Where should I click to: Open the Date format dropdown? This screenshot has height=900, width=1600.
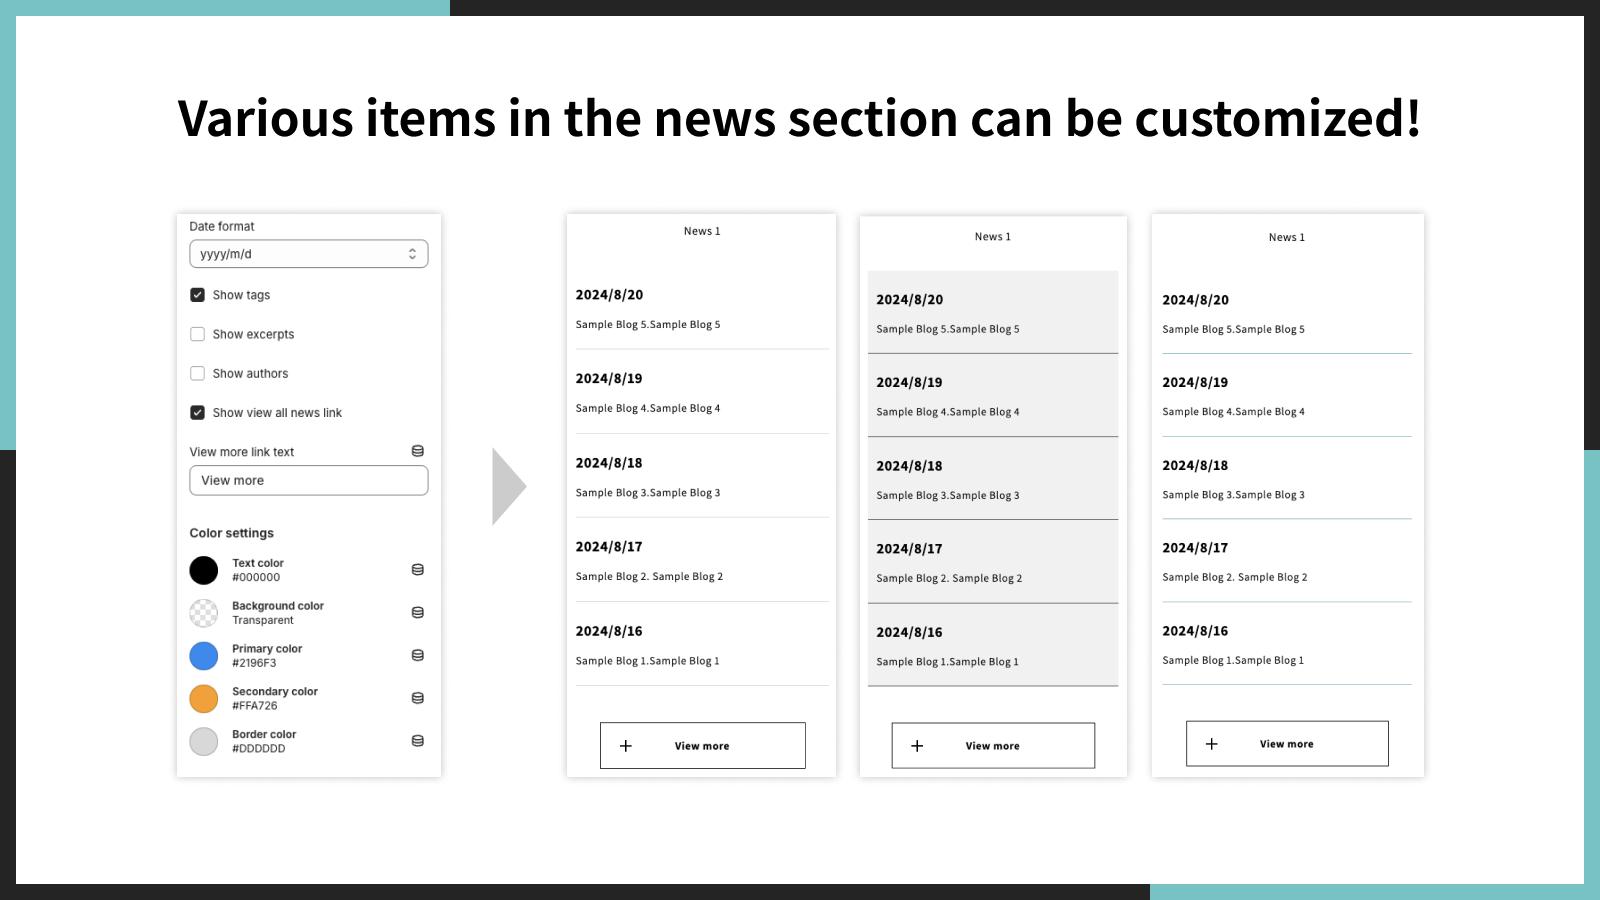308,253
